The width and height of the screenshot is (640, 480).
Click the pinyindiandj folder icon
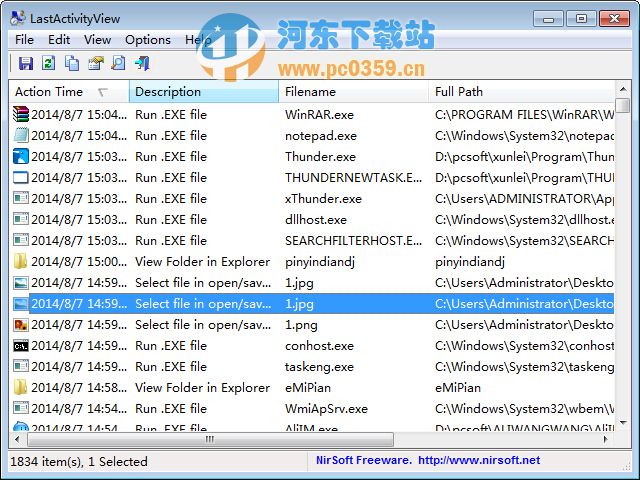21,261
